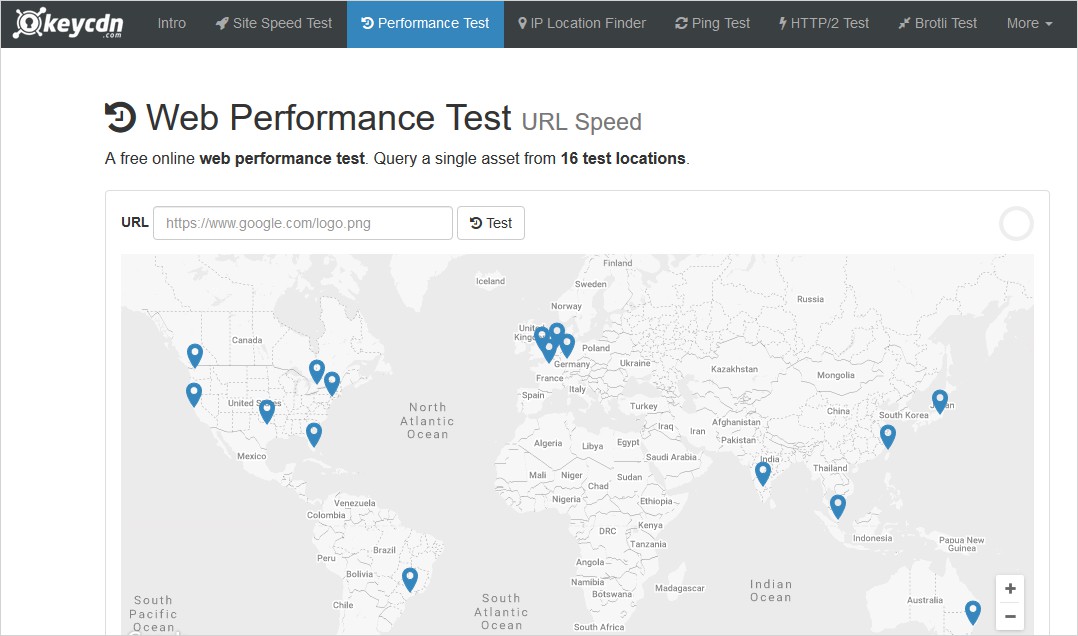1078x636 pixels.
Task: Open the Site Speed Test tab
Action: 274,24
